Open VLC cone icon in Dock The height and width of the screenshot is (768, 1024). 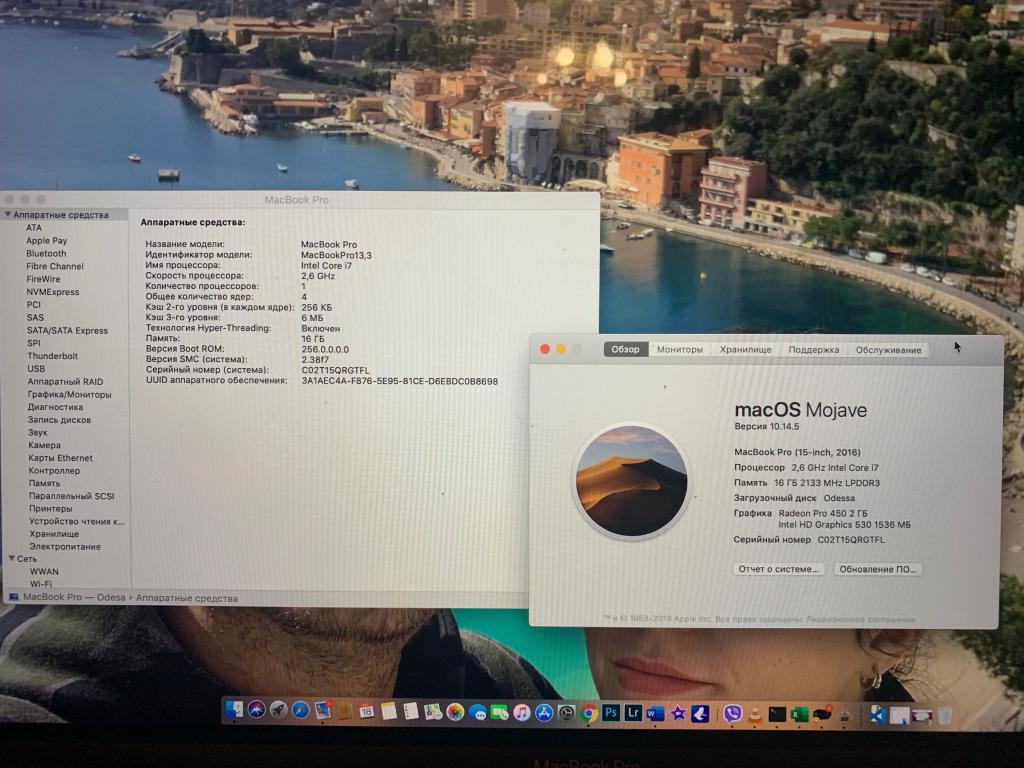(755, 714)
